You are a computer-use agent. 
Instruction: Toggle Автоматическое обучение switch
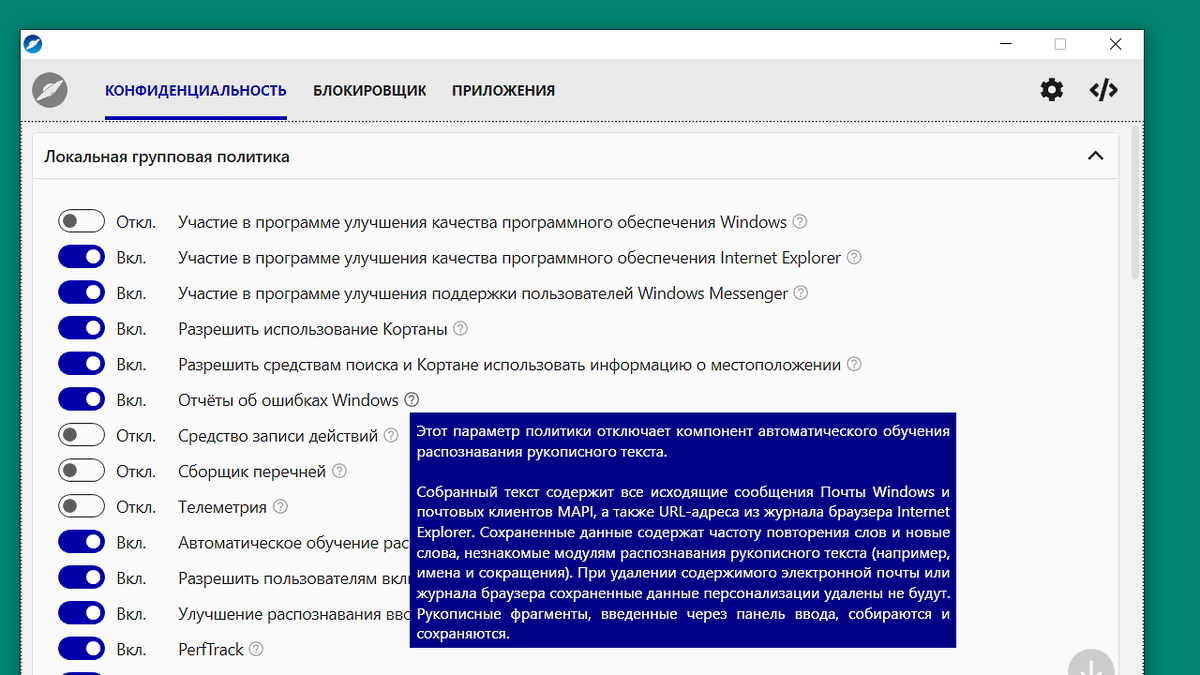tap(82, 543)
